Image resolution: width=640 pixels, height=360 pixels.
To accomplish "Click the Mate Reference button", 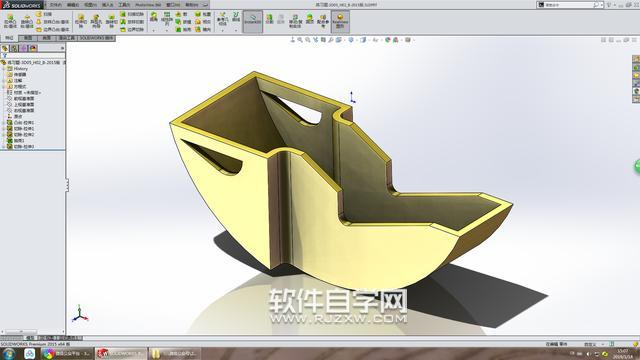I will 323,21.
